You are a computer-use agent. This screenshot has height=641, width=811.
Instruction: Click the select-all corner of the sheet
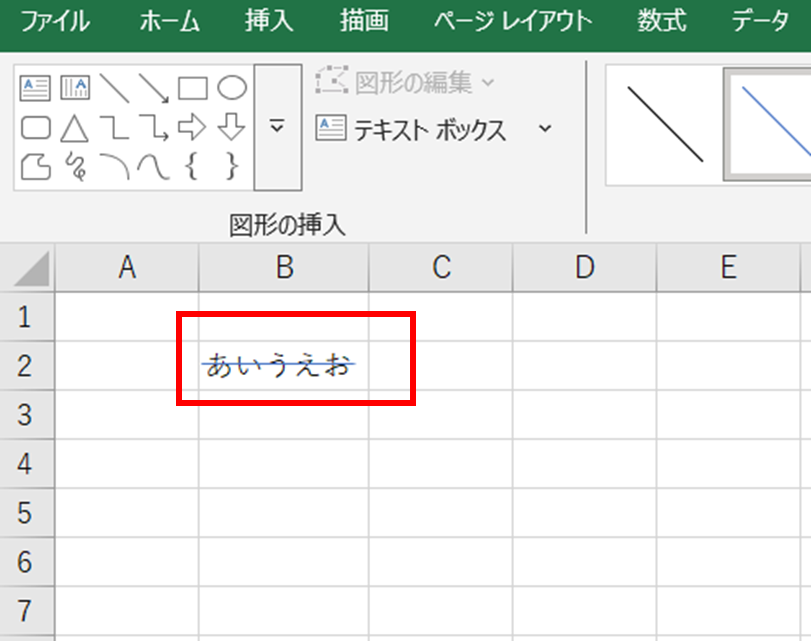click(x=26, y=268)
